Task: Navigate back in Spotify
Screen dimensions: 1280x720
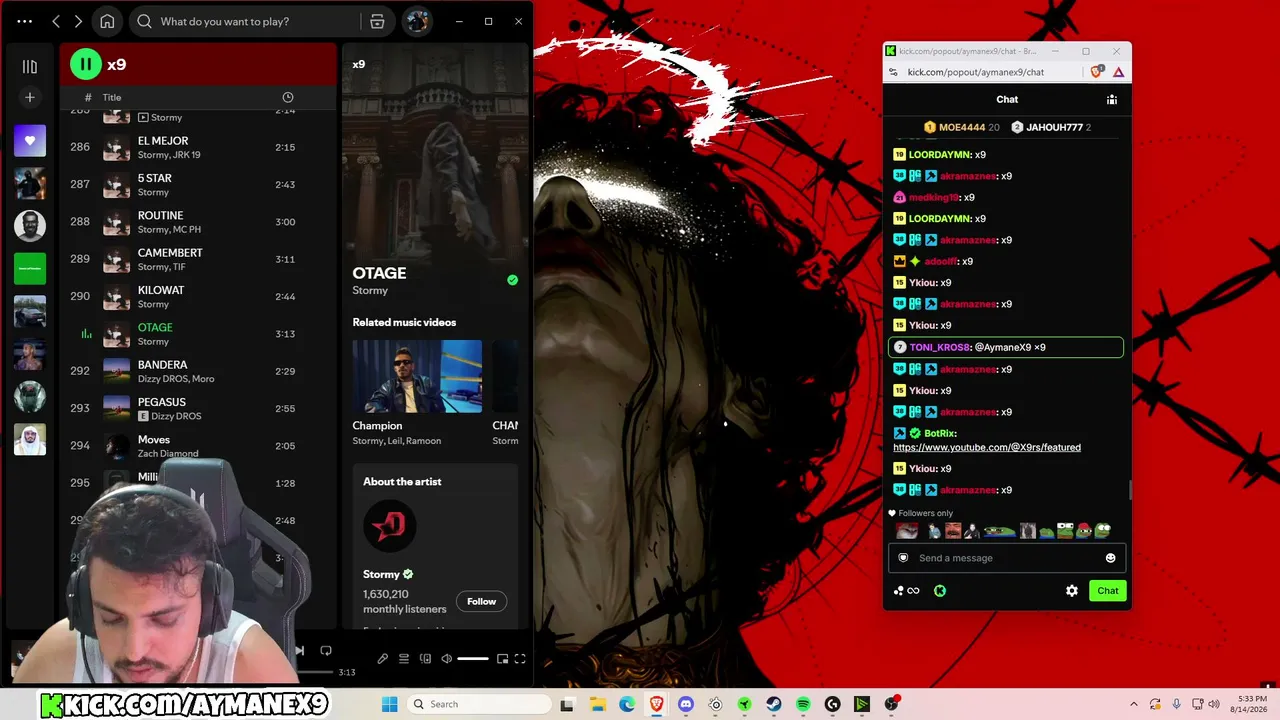Action: click(x=56, y=21)
